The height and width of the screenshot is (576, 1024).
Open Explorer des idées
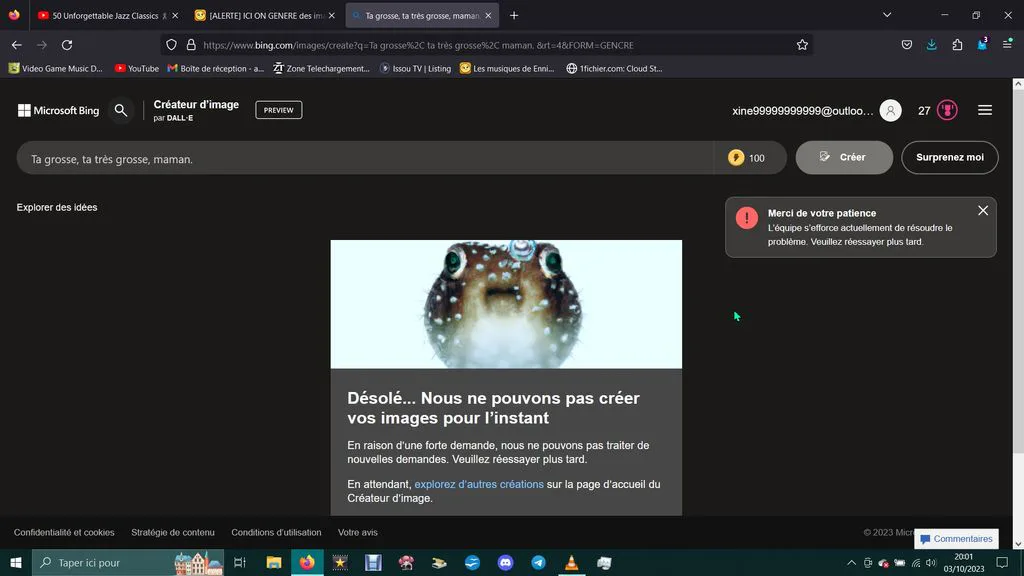[57, 207]
